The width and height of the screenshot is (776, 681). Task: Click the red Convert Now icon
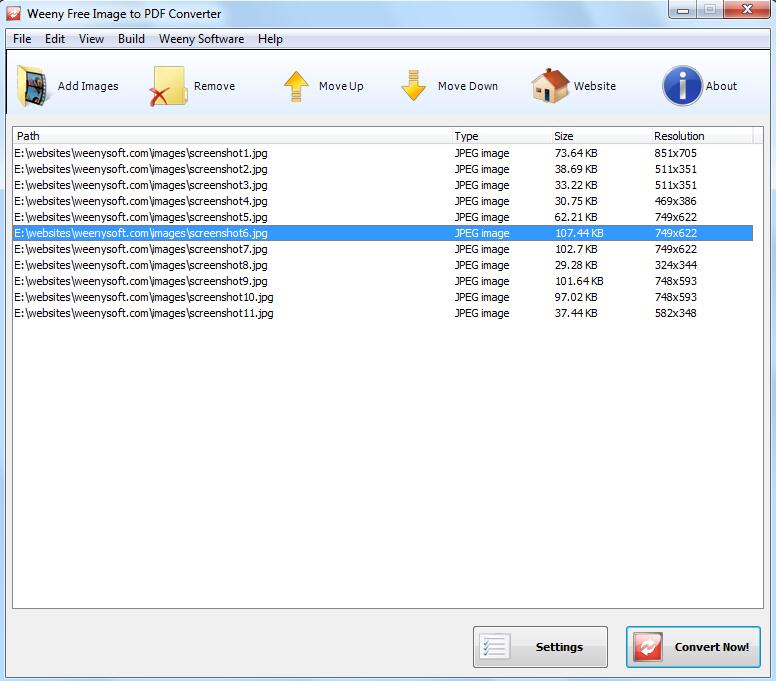click(649, 647)
